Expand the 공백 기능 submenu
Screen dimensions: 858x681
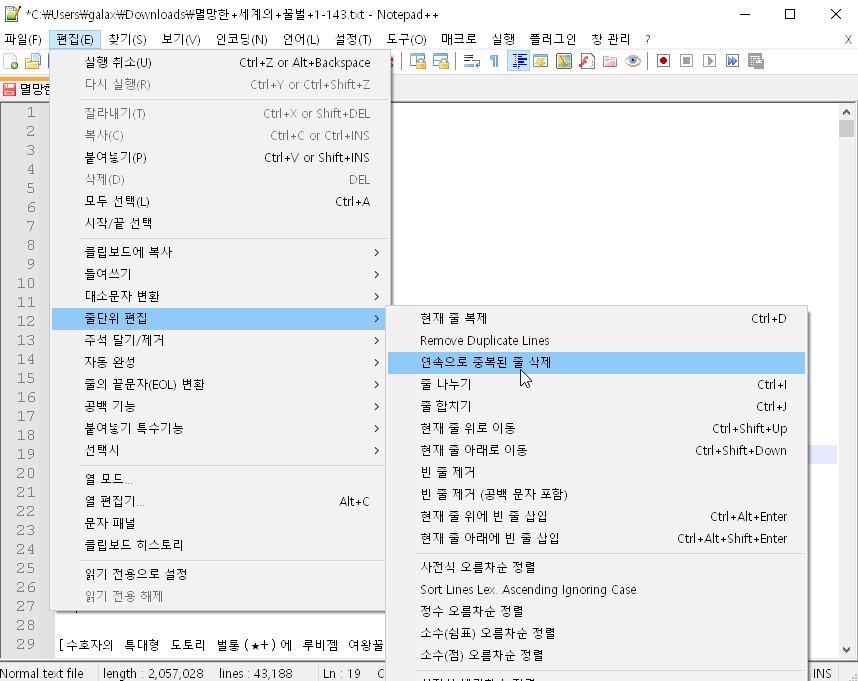[219, 406]
